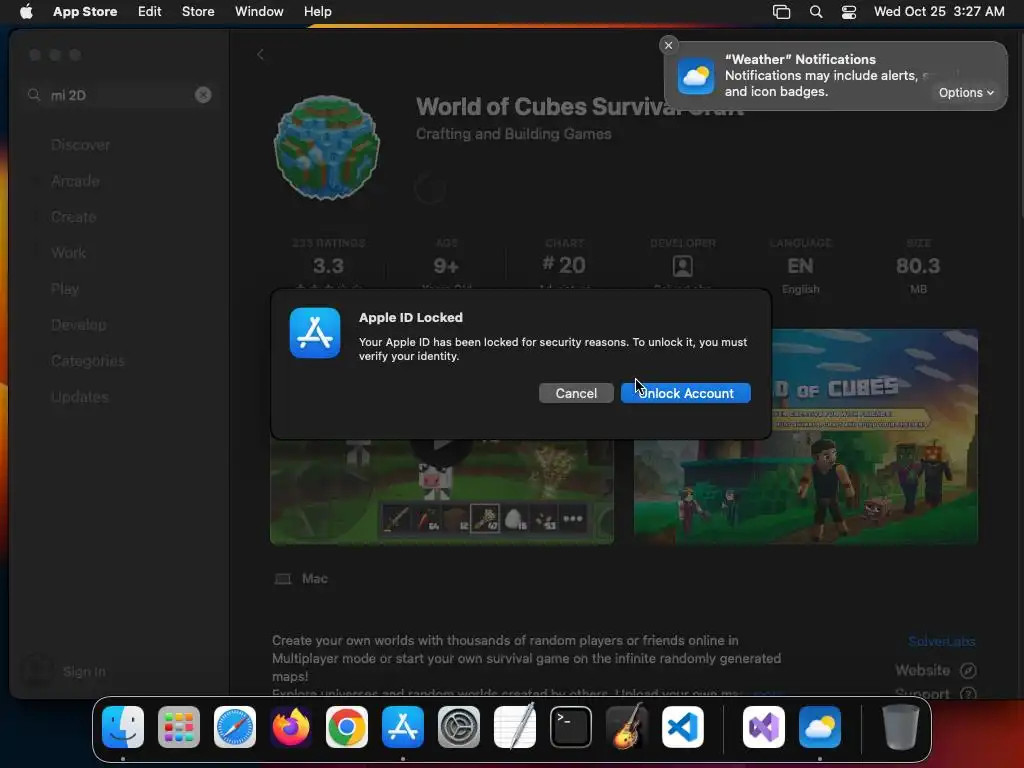The width and height of the screenshot is (1024, 768).
Task: Select Updates in the sidebar
Action: pos(80,396)
